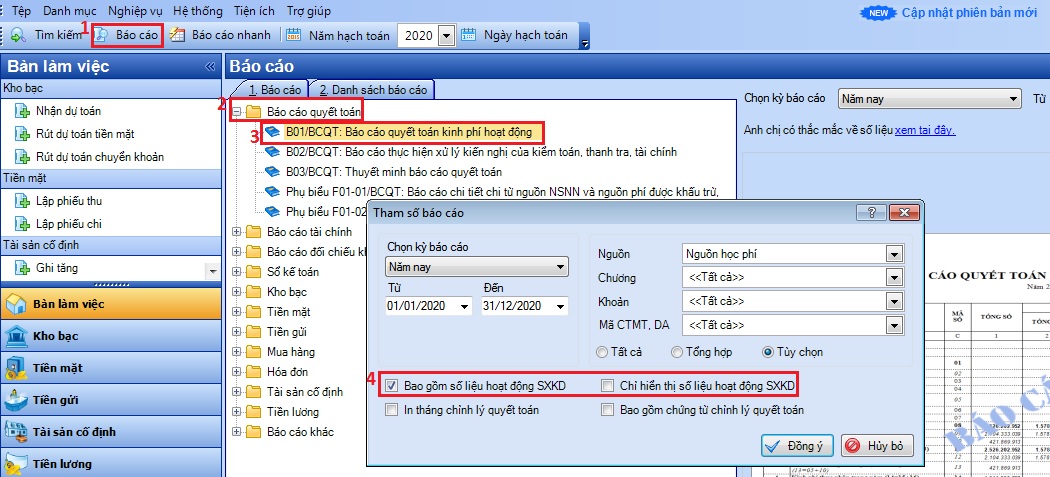Check In tháng chỉnh lý quyết toán
1050x477 pixels.
click(x=391, y=409)
